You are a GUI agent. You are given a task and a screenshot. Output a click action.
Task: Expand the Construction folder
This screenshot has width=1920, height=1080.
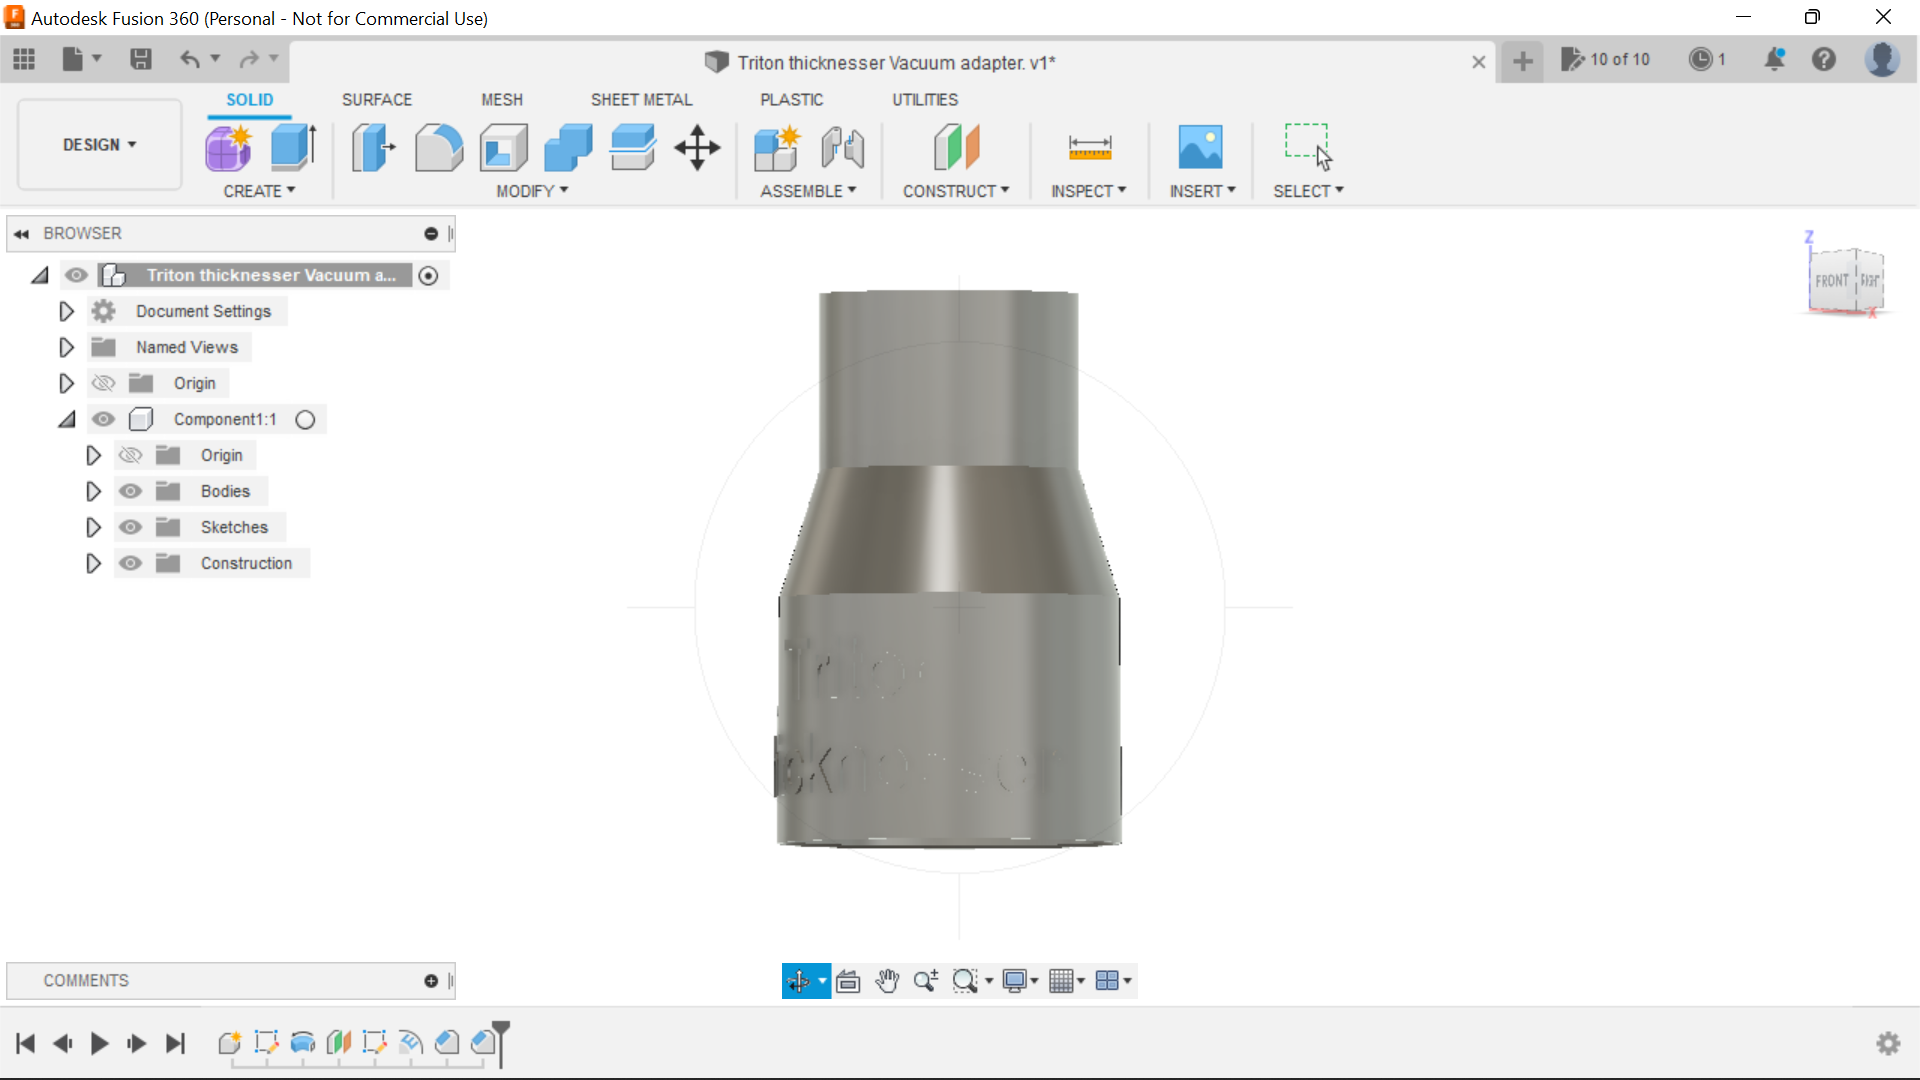click(93, 563)
